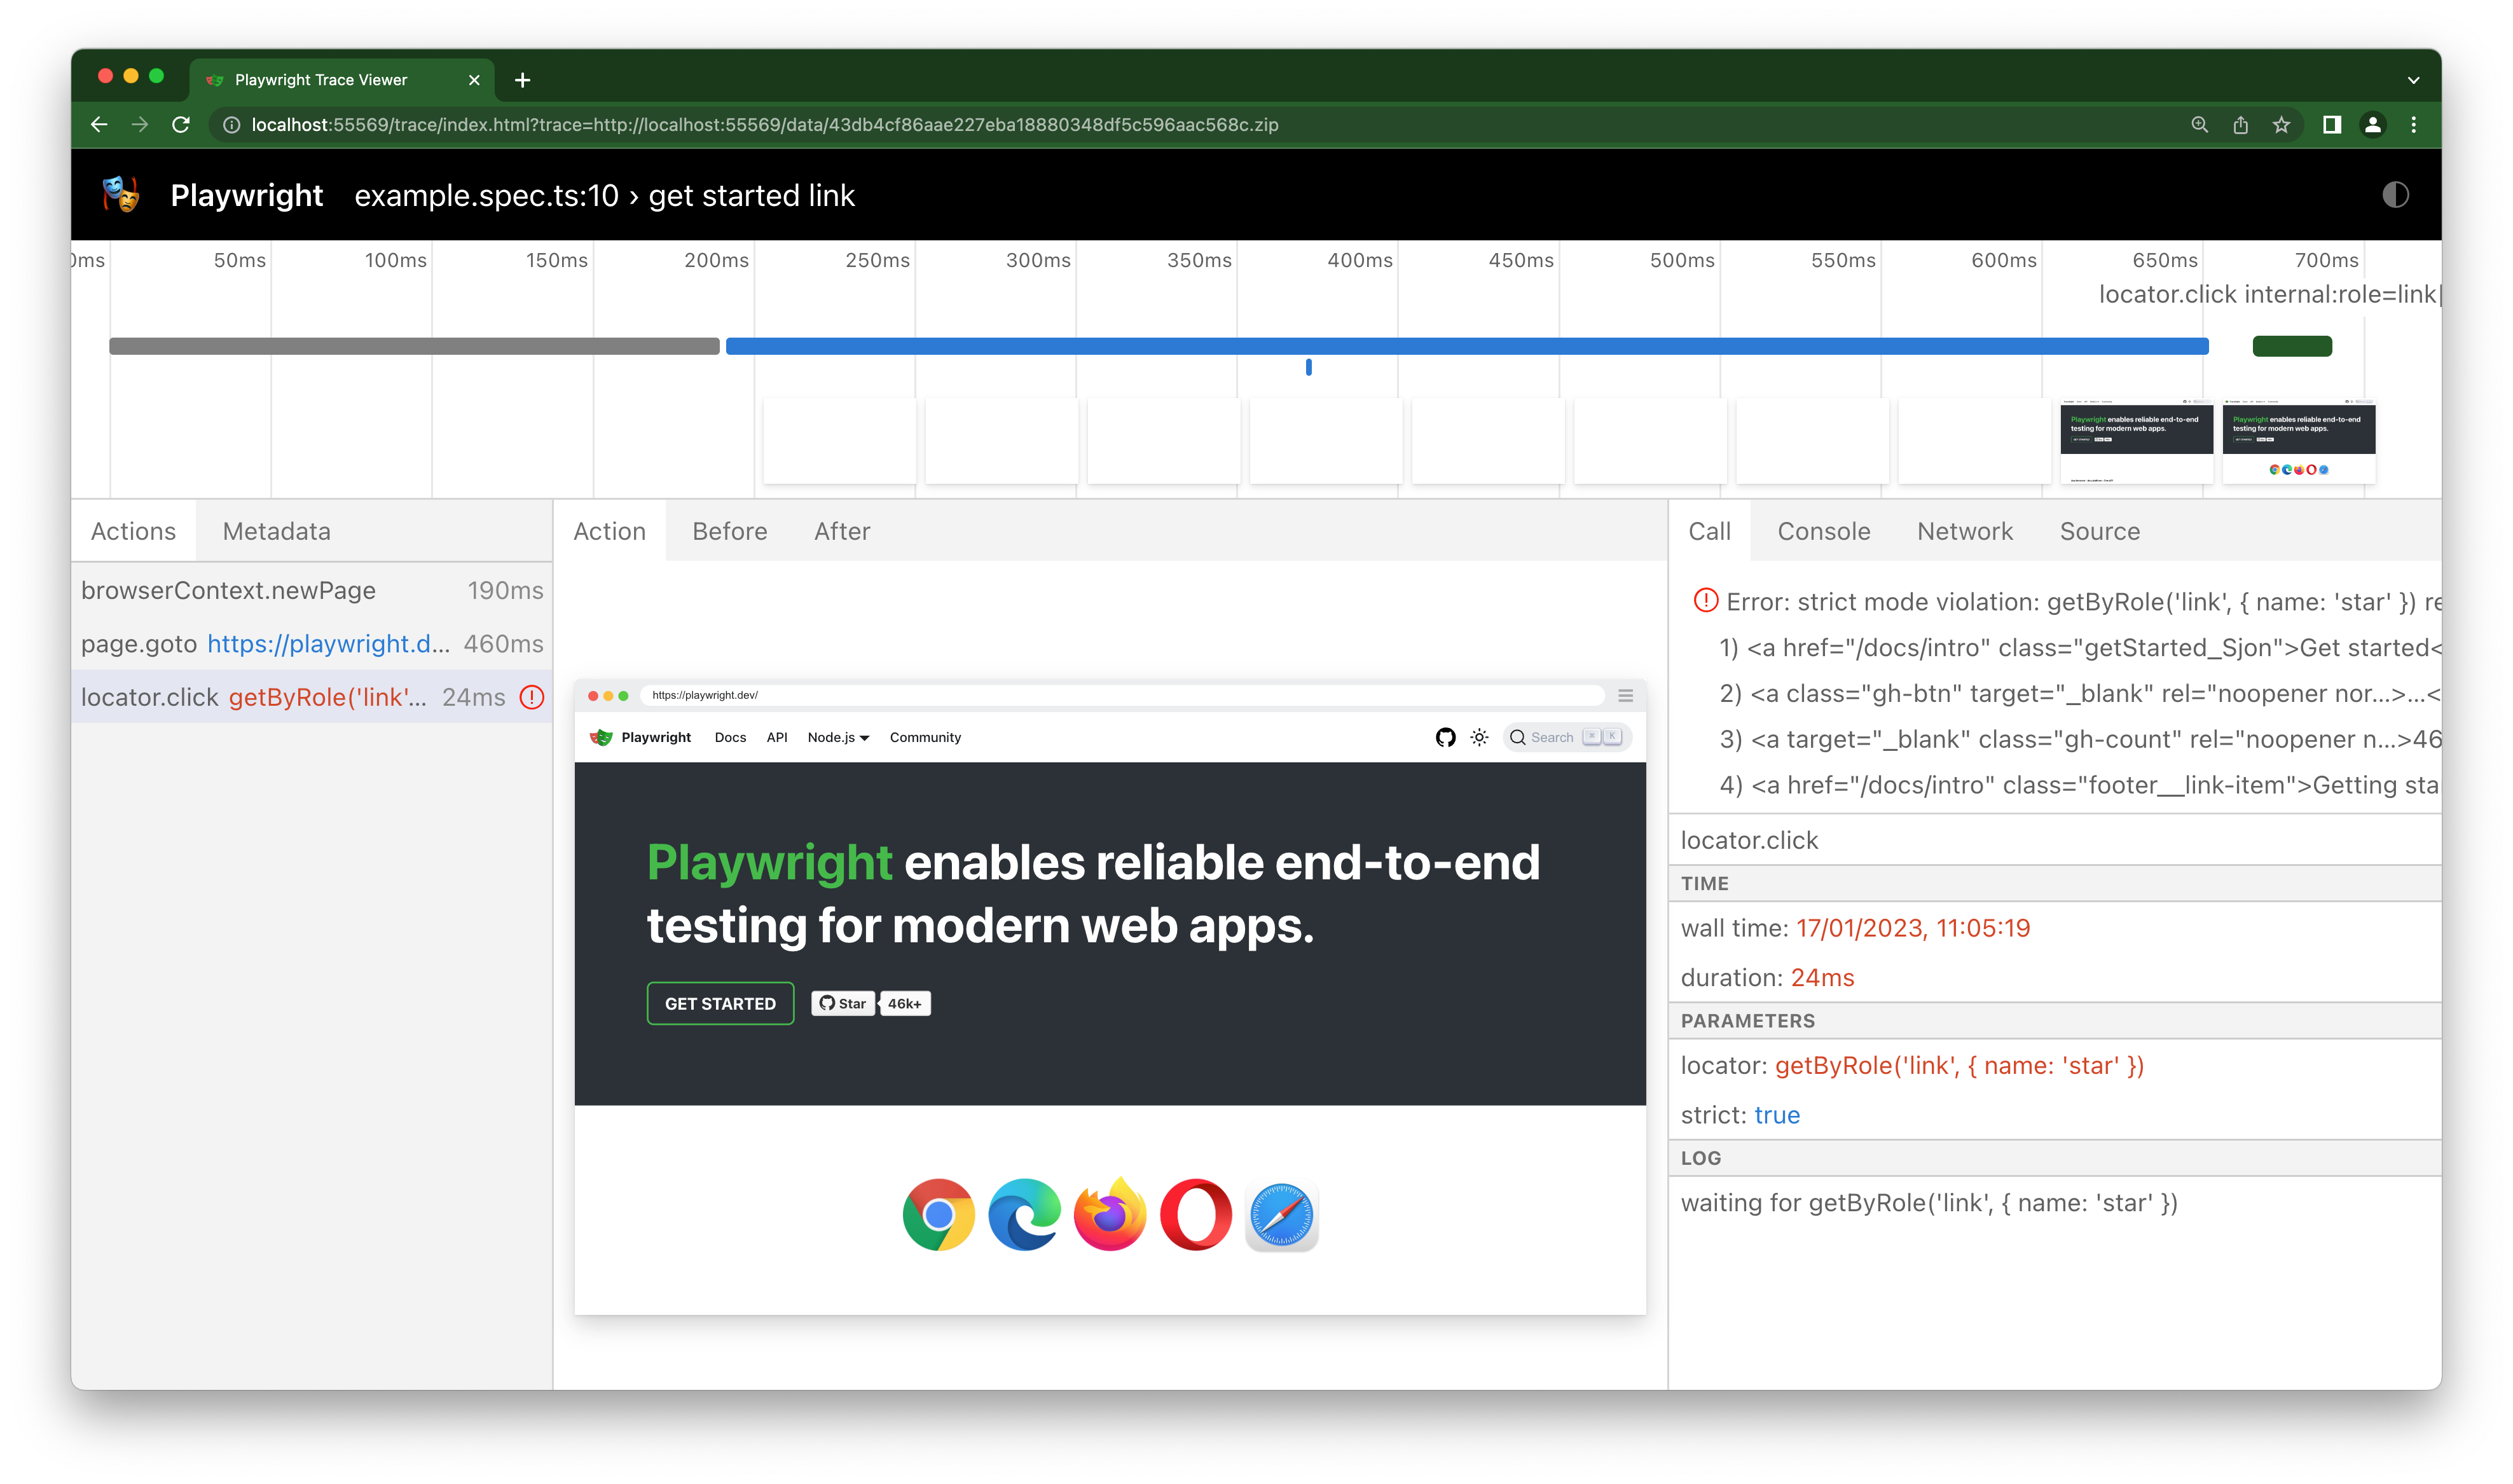Click the Playwright masks logo in the header
Screen dimensions: 2513x1484
pyautogui.click(x=121, y=194)
